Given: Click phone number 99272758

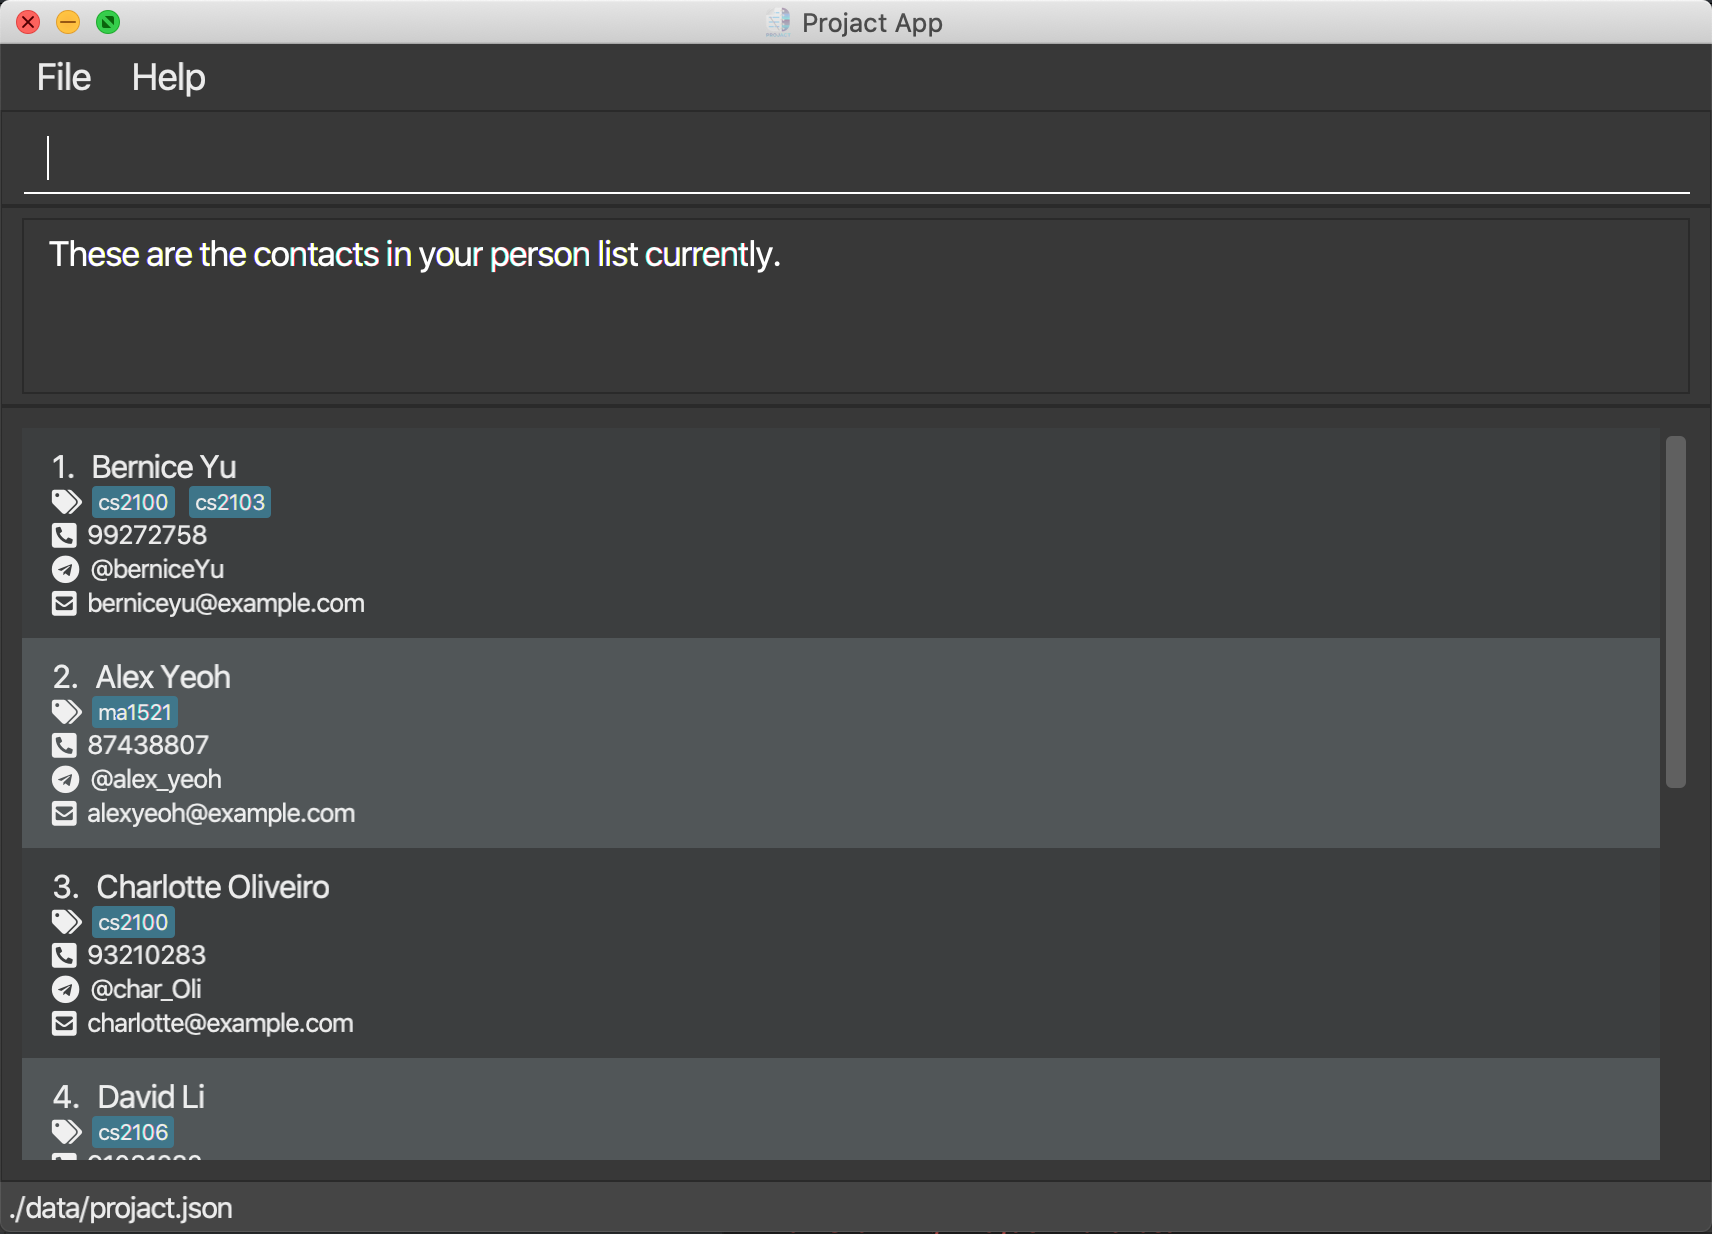Looking at the screenshot, I should [x=147, y=535].
